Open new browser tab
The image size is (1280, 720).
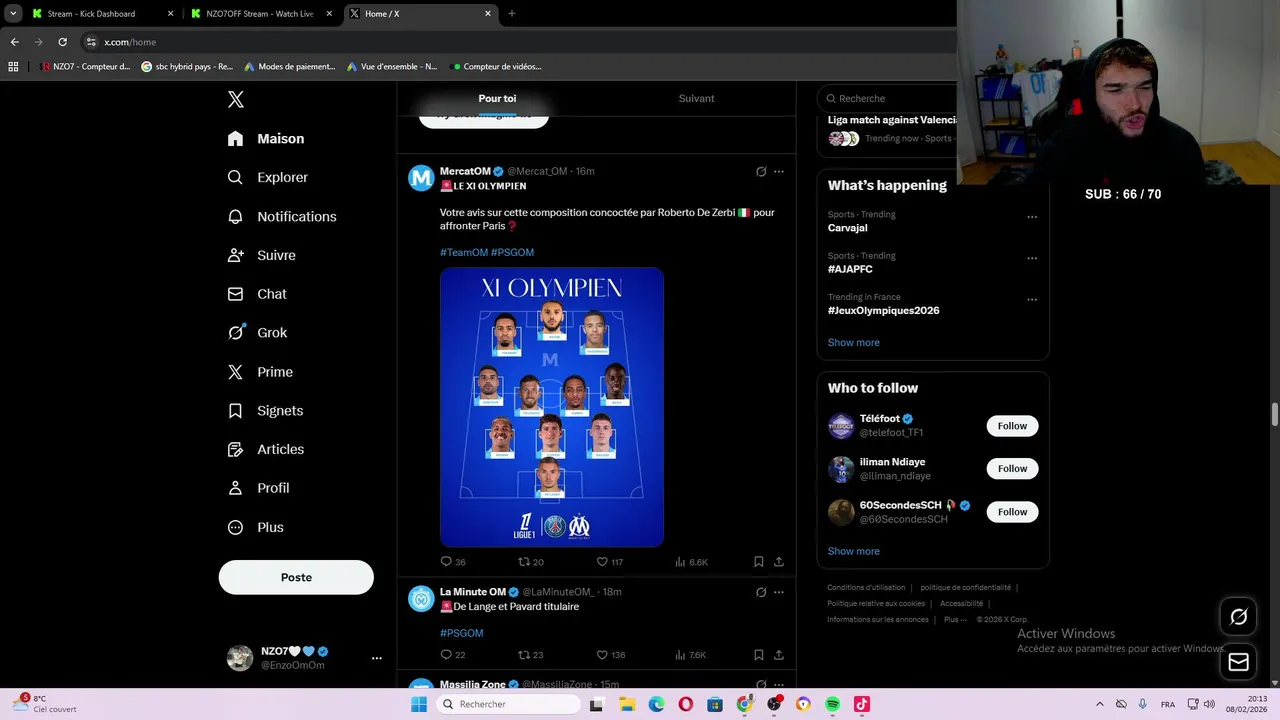click(x=512, y=14)
